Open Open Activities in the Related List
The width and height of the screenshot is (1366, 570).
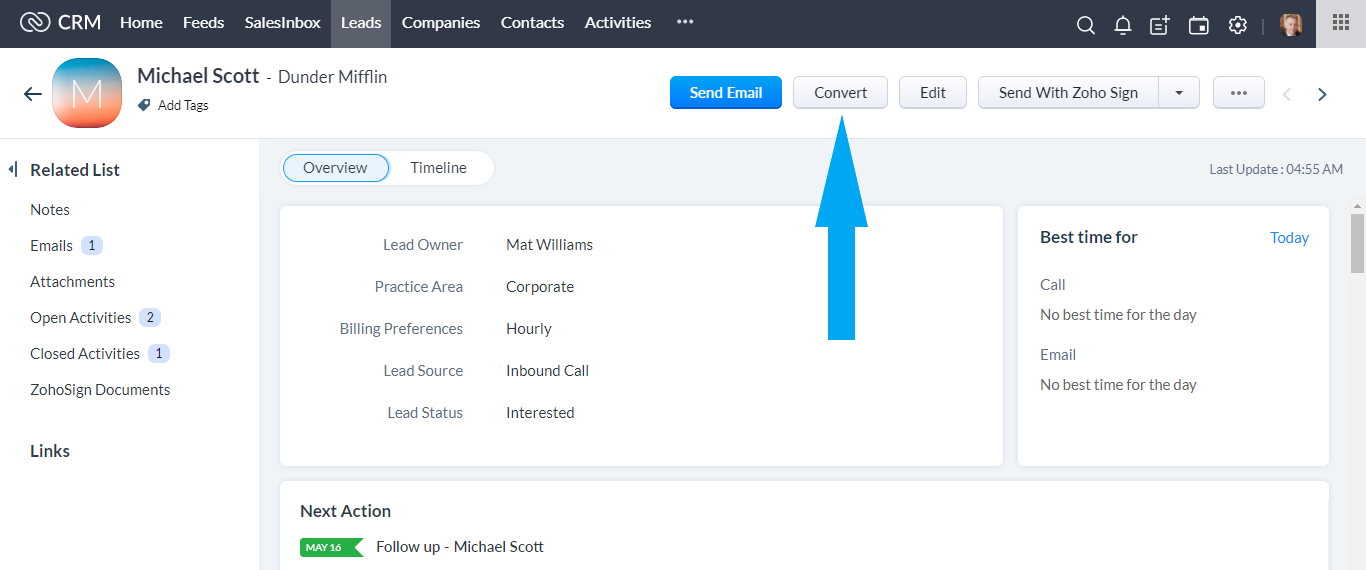[80, 318]
